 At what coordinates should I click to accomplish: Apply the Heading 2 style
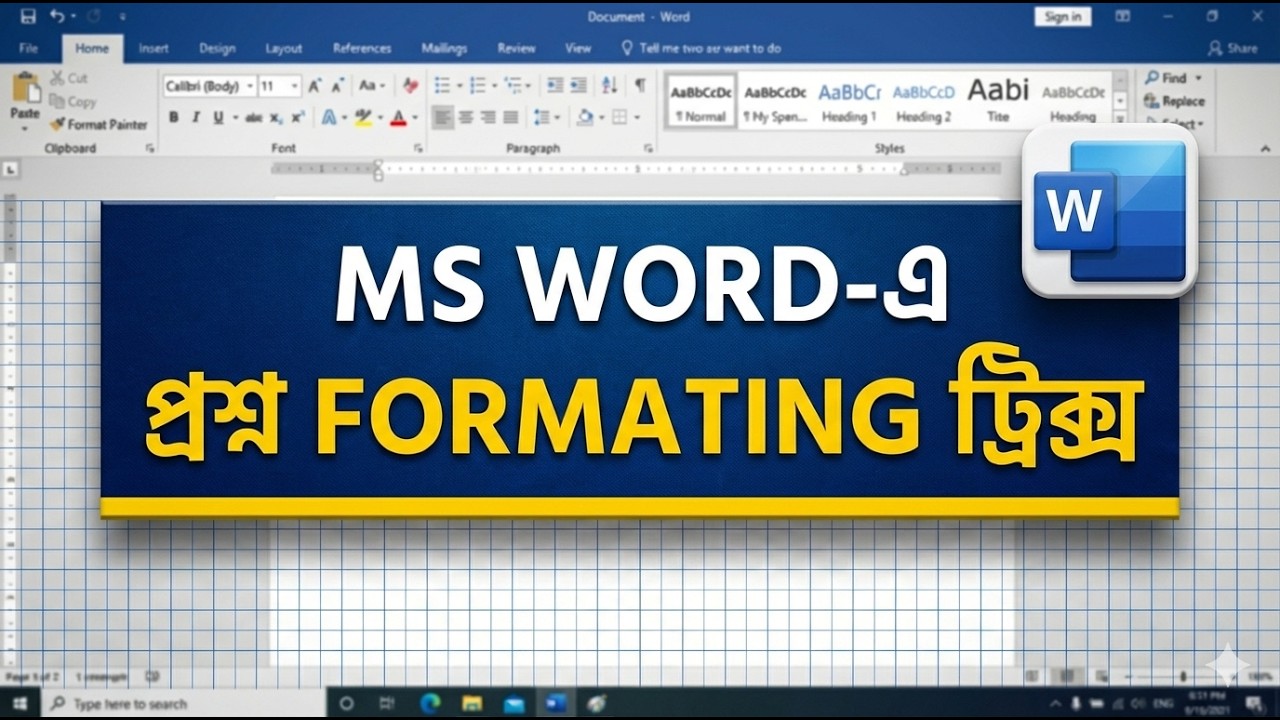pyautogui.click(x=923, y=100)
